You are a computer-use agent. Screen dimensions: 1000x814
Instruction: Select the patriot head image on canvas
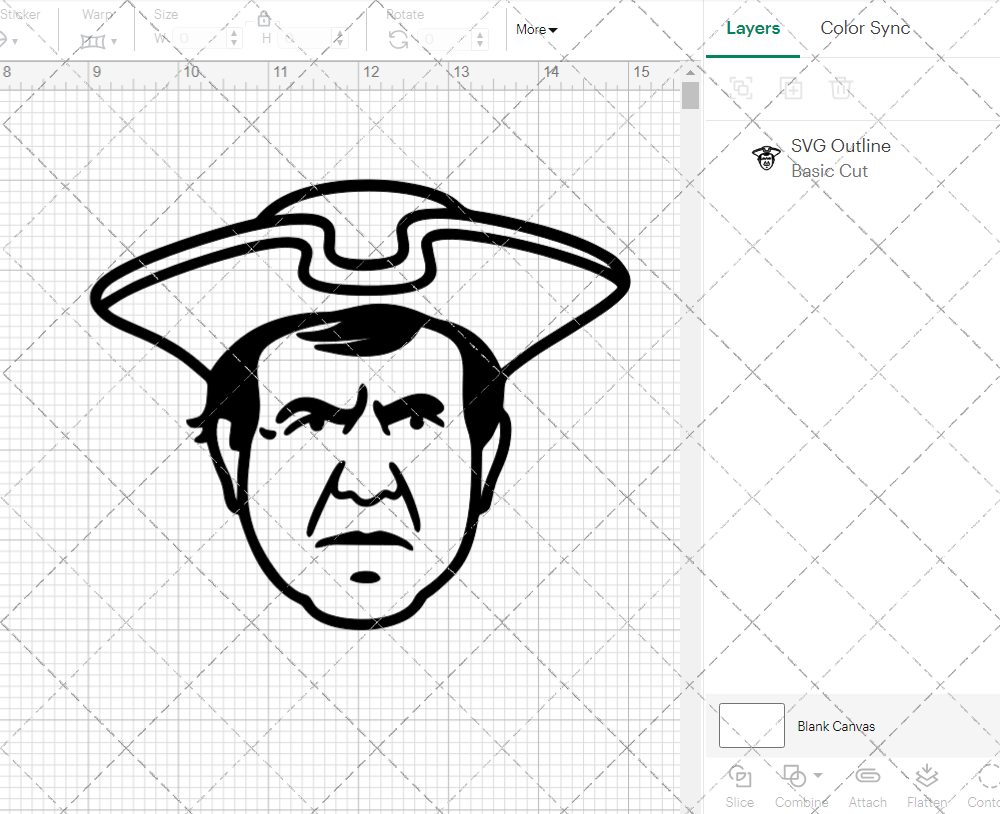pos(360,405)
